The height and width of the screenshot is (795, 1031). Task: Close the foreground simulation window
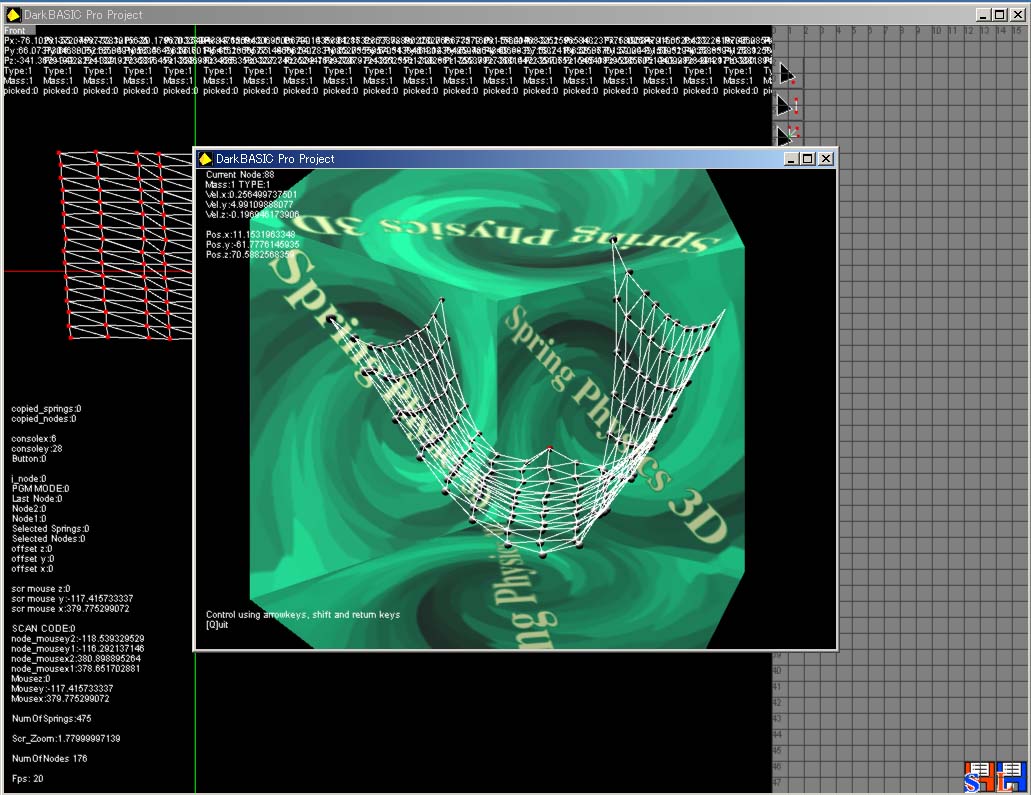pyautogui.click(x=825, y=159)
